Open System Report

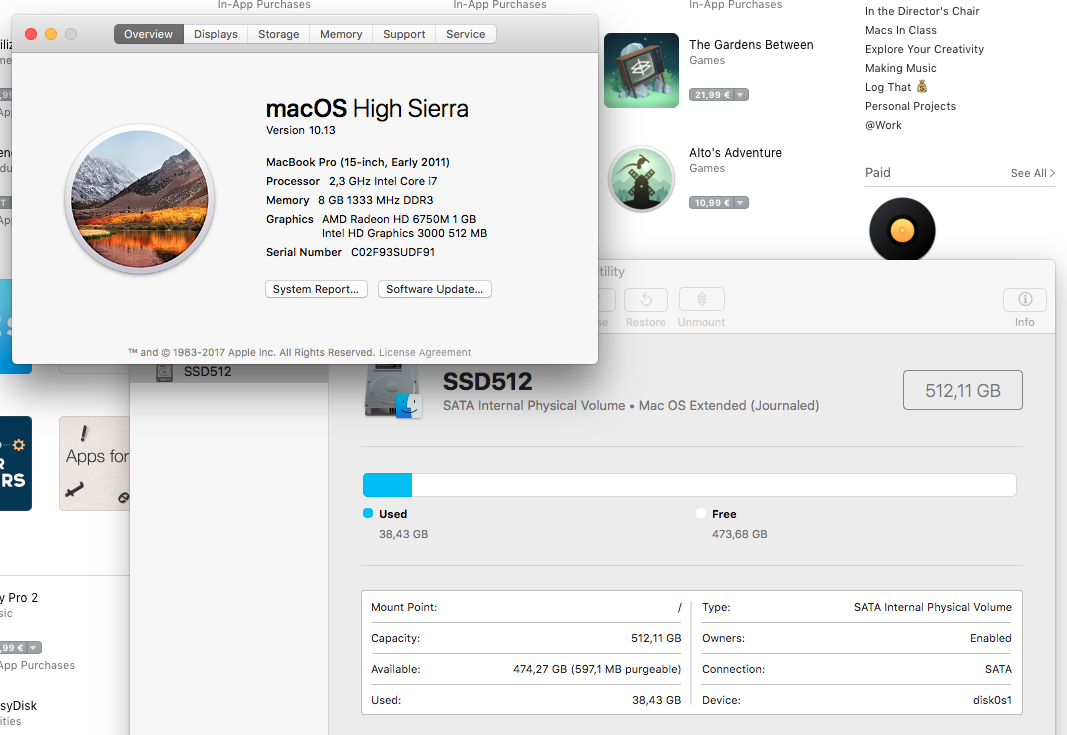[x=316, y=289]
